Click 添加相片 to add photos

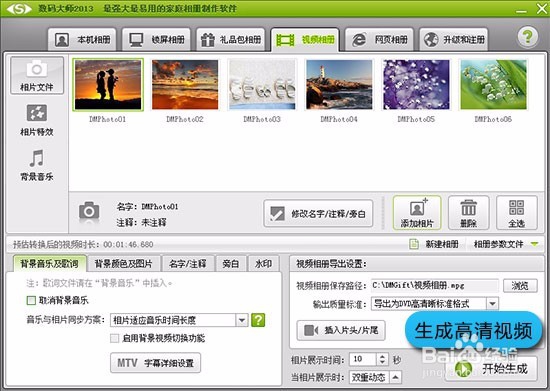click(x=417, y=213)
